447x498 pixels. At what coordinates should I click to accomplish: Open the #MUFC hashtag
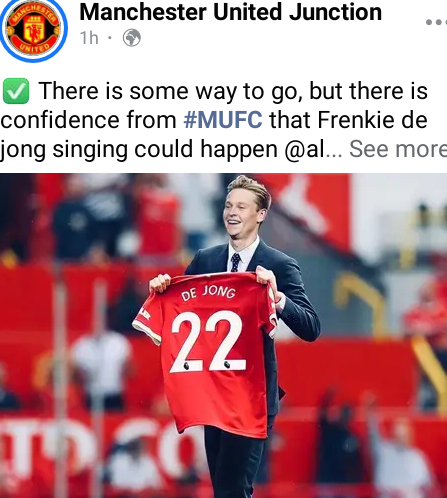pos(223,120)
